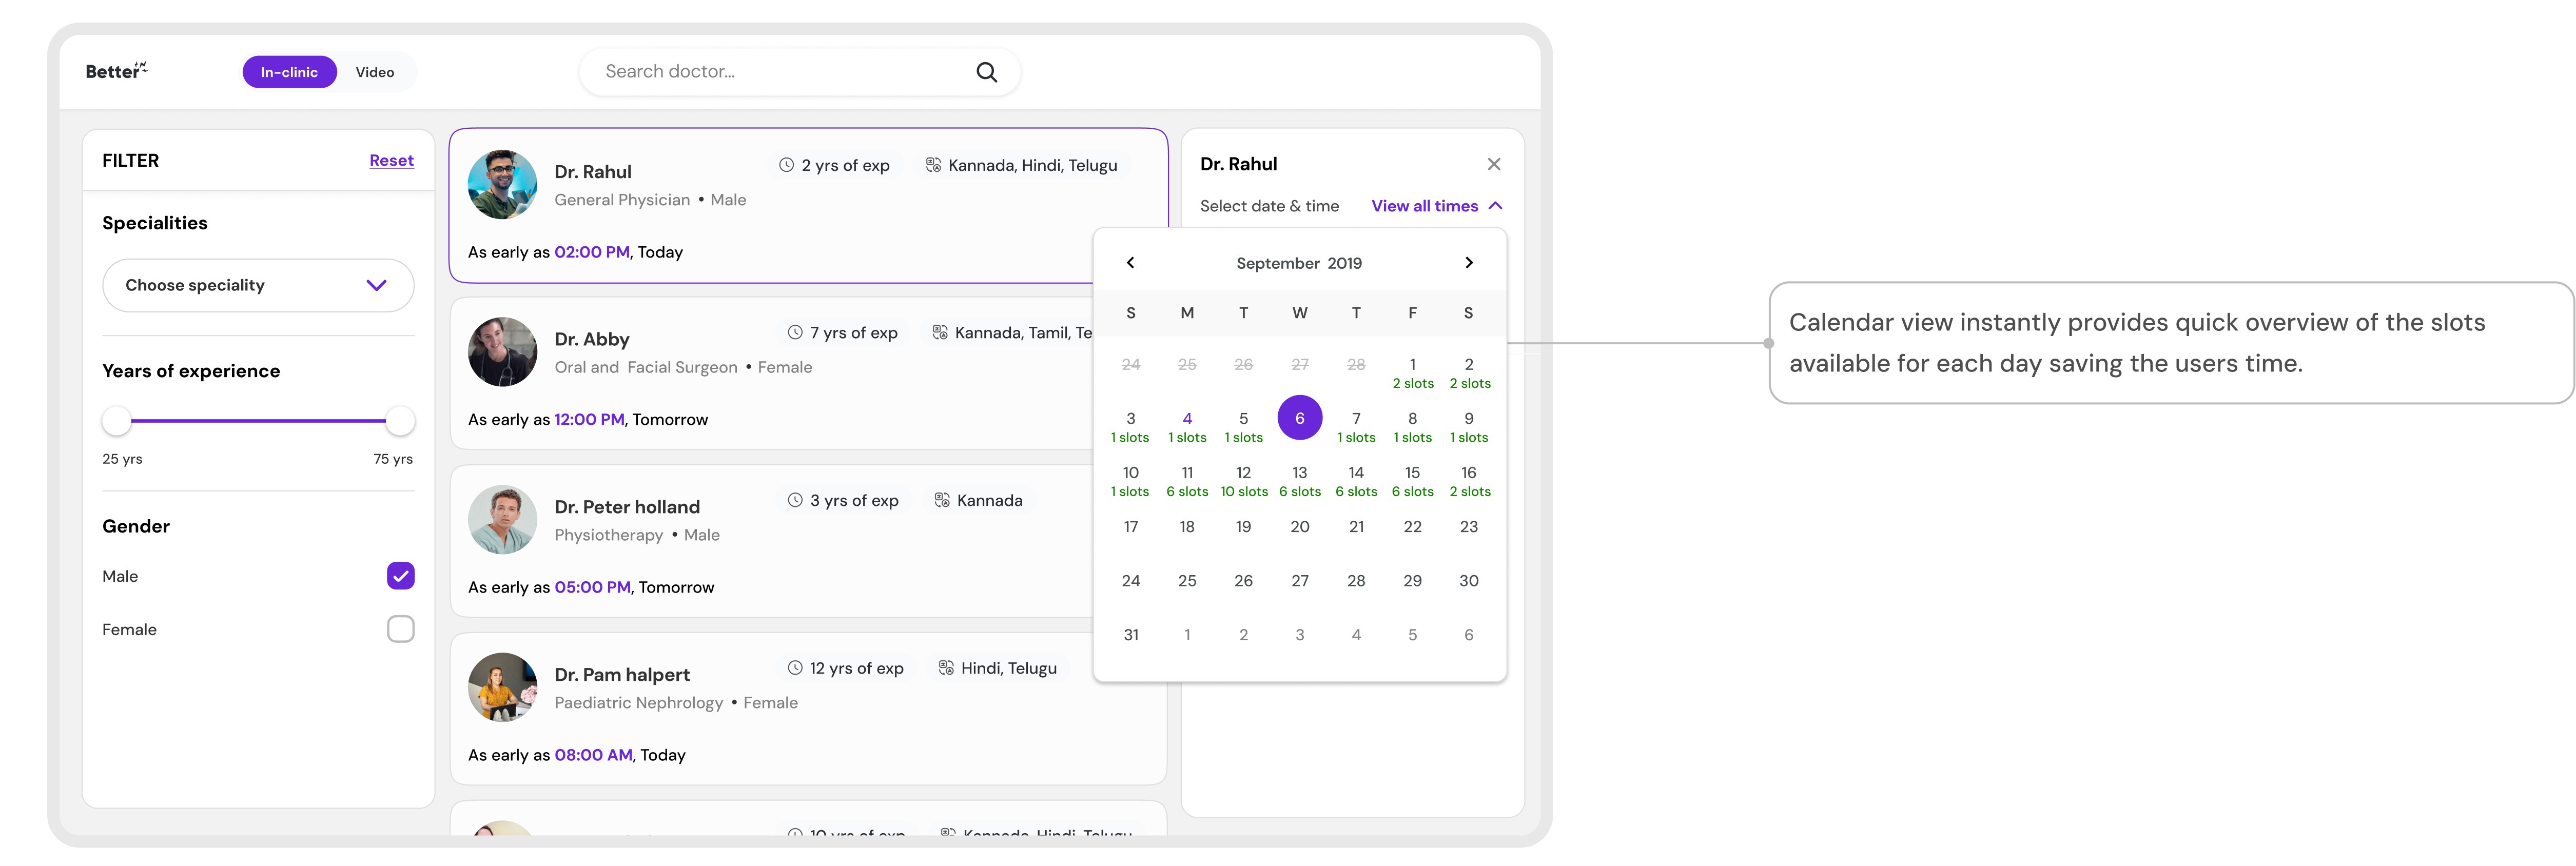Image resolution: width=2576 pixels, height=866 pixels.
Task: Click Dr. Pam halpert's languages icon
Action: click(x=946, y=668)
